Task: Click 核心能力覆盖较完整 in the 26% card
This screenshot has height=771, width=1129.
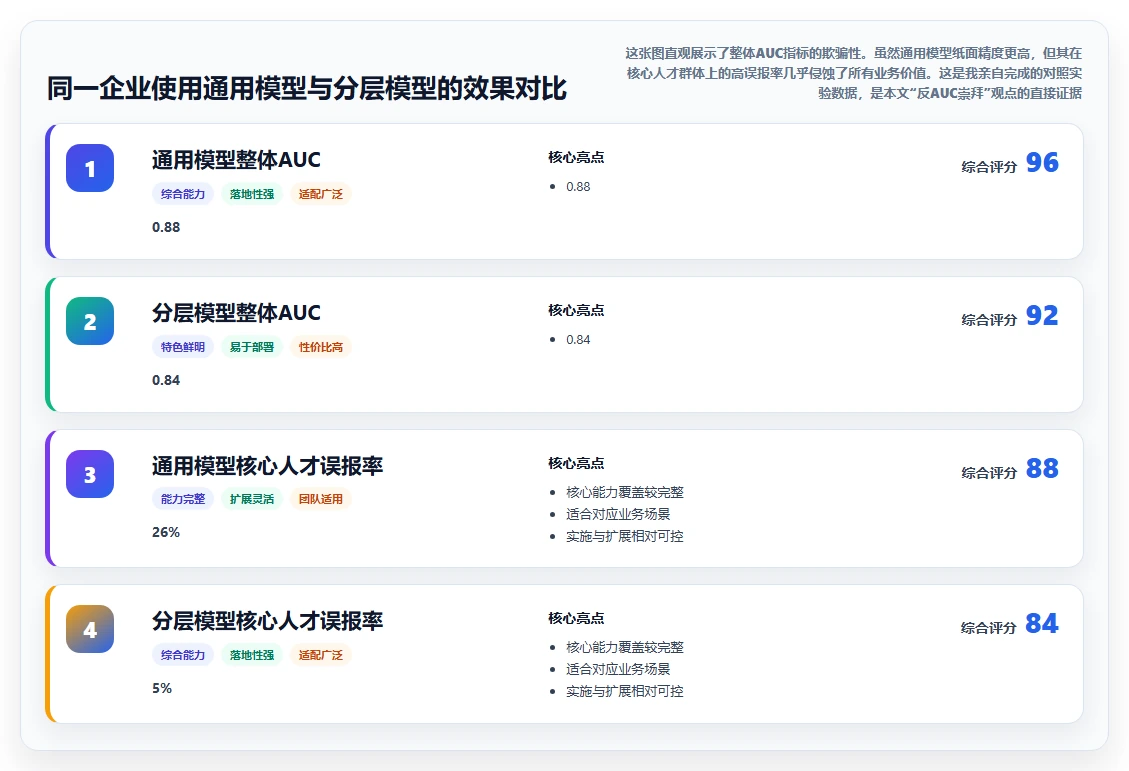Action: pyautogui.click(x=625, y=492)
